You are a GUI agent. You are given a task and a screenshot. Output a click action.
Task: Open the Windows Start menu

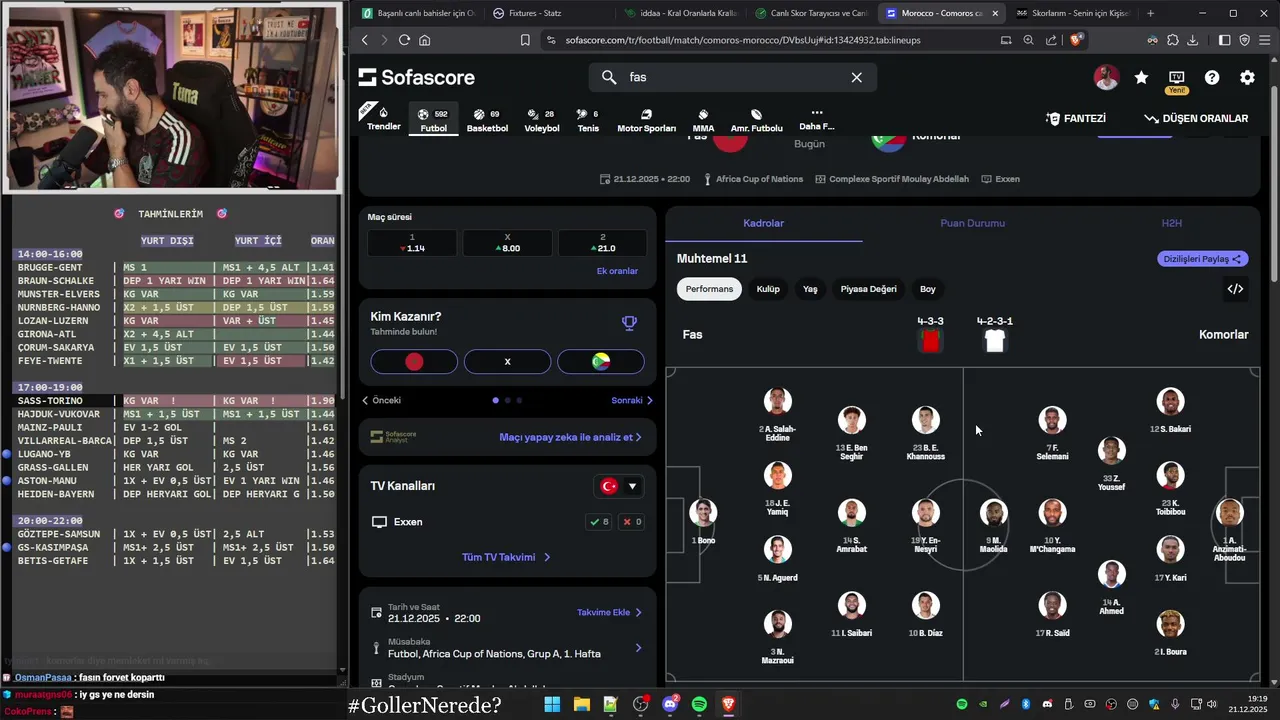click(552, 704)
